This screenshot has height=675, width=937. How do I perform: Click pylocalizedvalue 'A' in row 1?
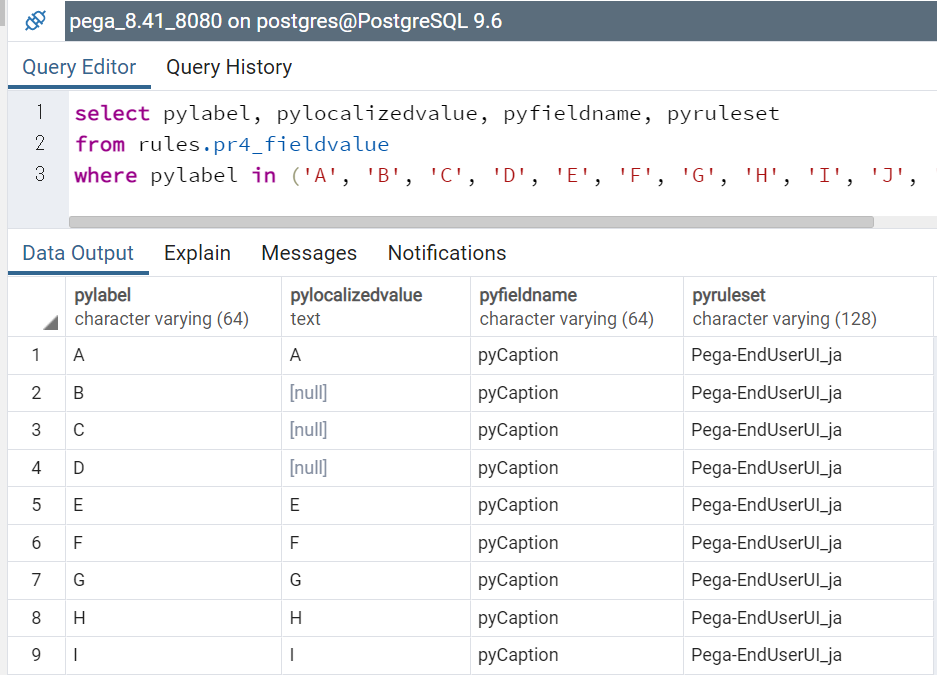(376, 355)
